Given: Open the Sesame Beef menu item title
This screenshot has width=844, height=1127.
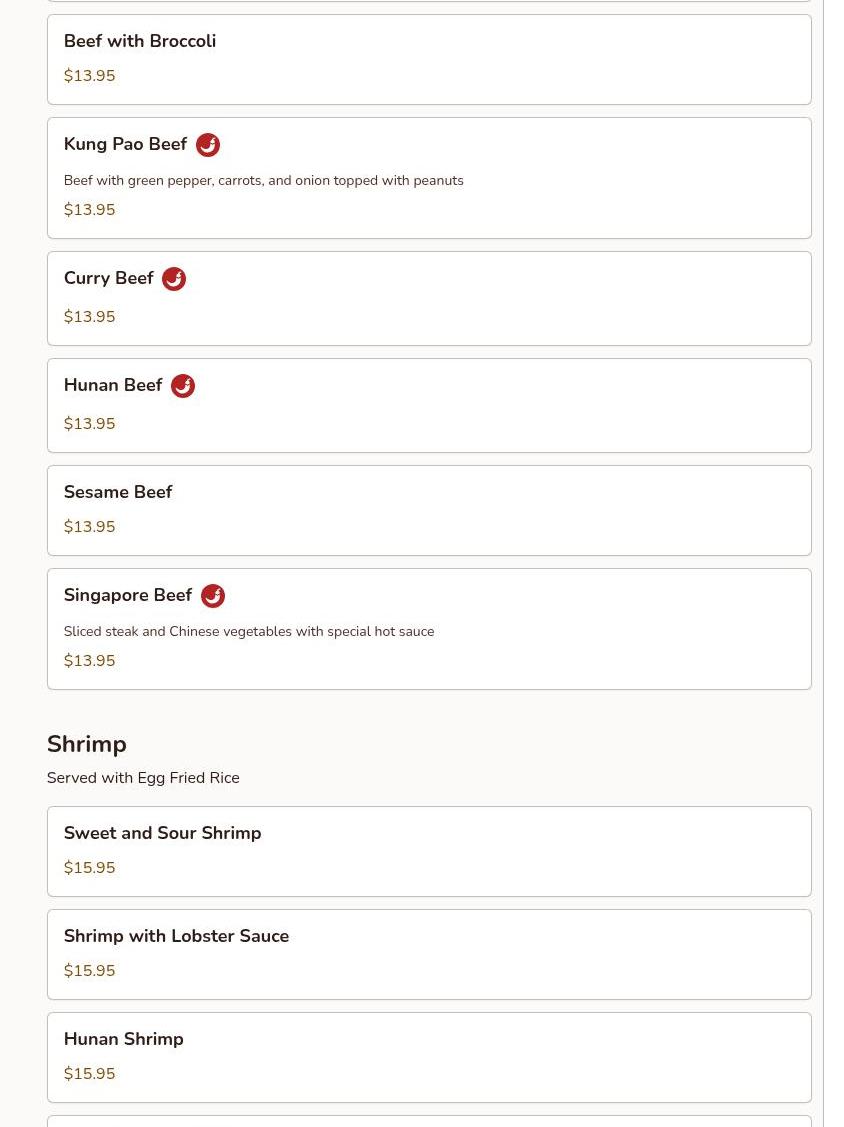Looking at the screenshot, I should [x=118, y=492].
